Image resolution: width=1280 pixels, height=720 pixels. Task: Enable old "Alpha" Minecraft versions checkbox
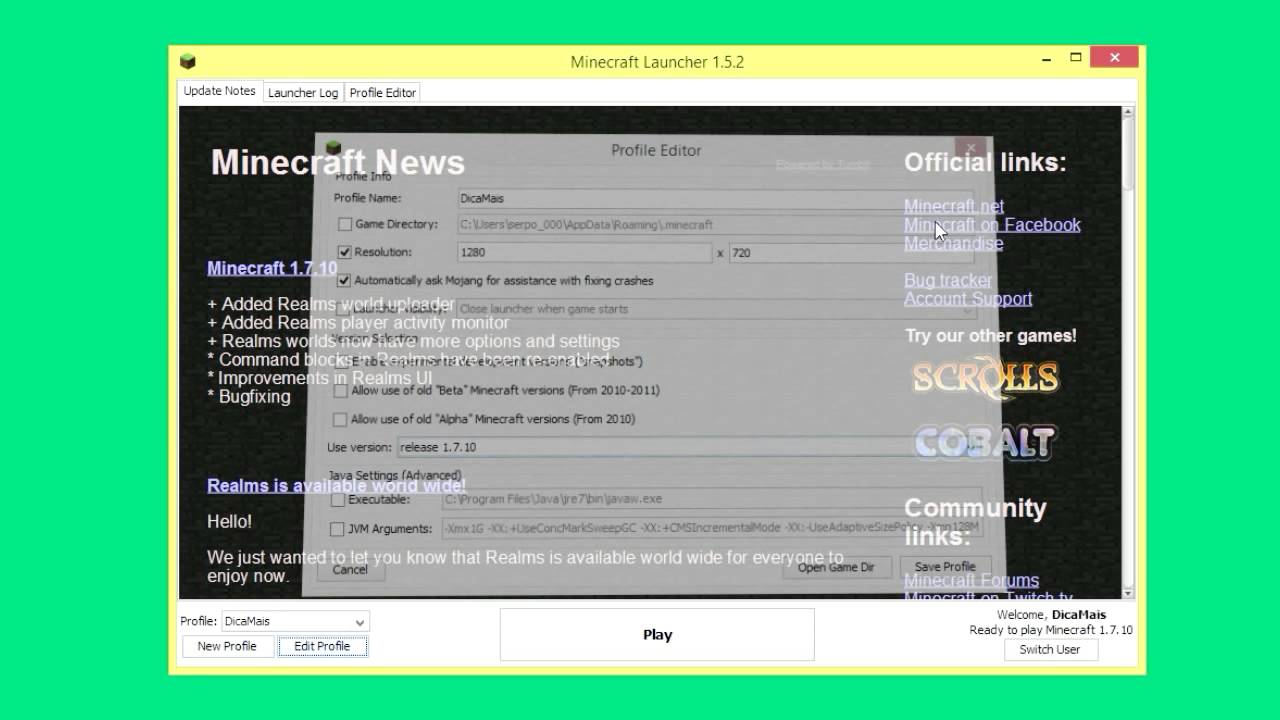pyautogui.click(x=340, y=420)
